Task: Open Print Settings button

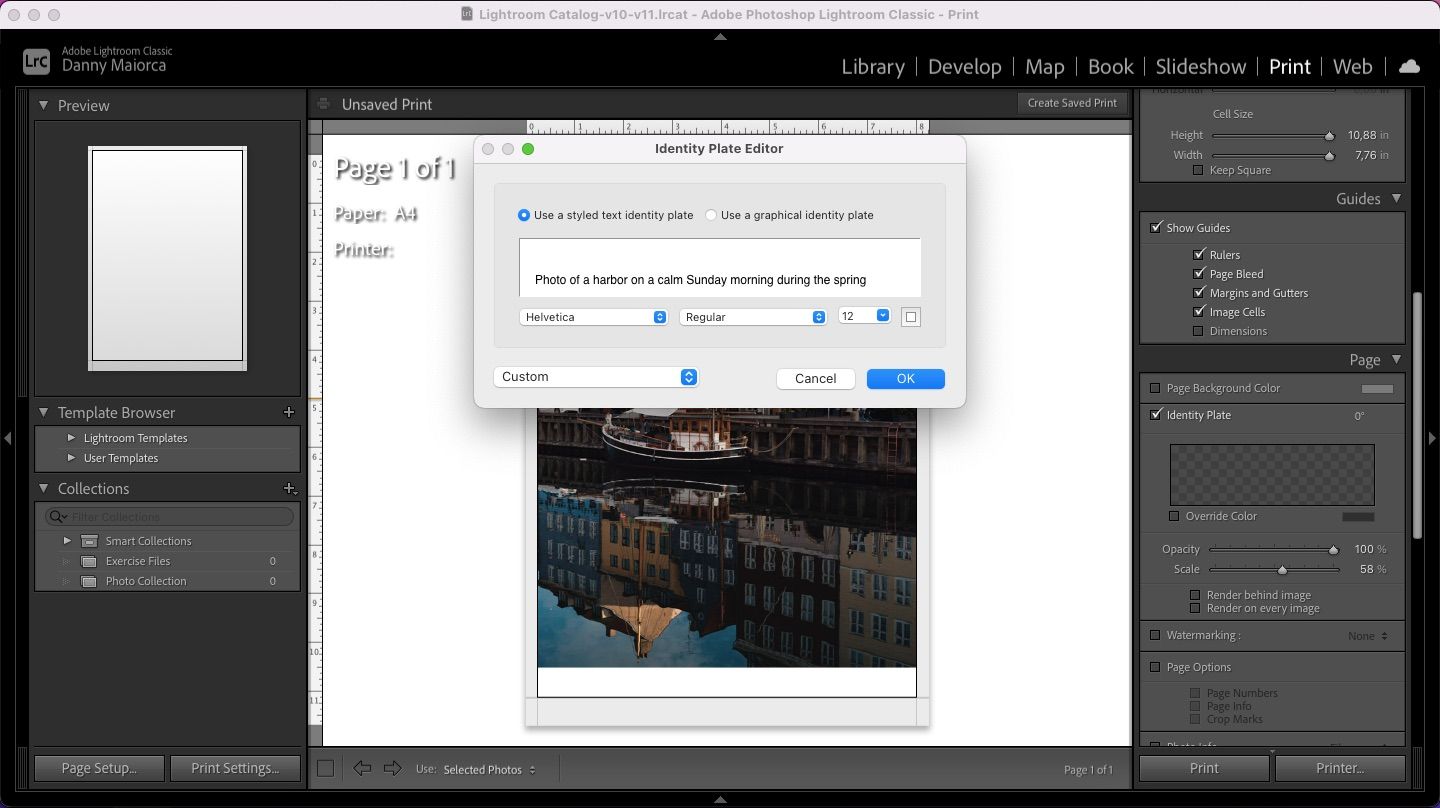Action: click(x=235, y=768)
